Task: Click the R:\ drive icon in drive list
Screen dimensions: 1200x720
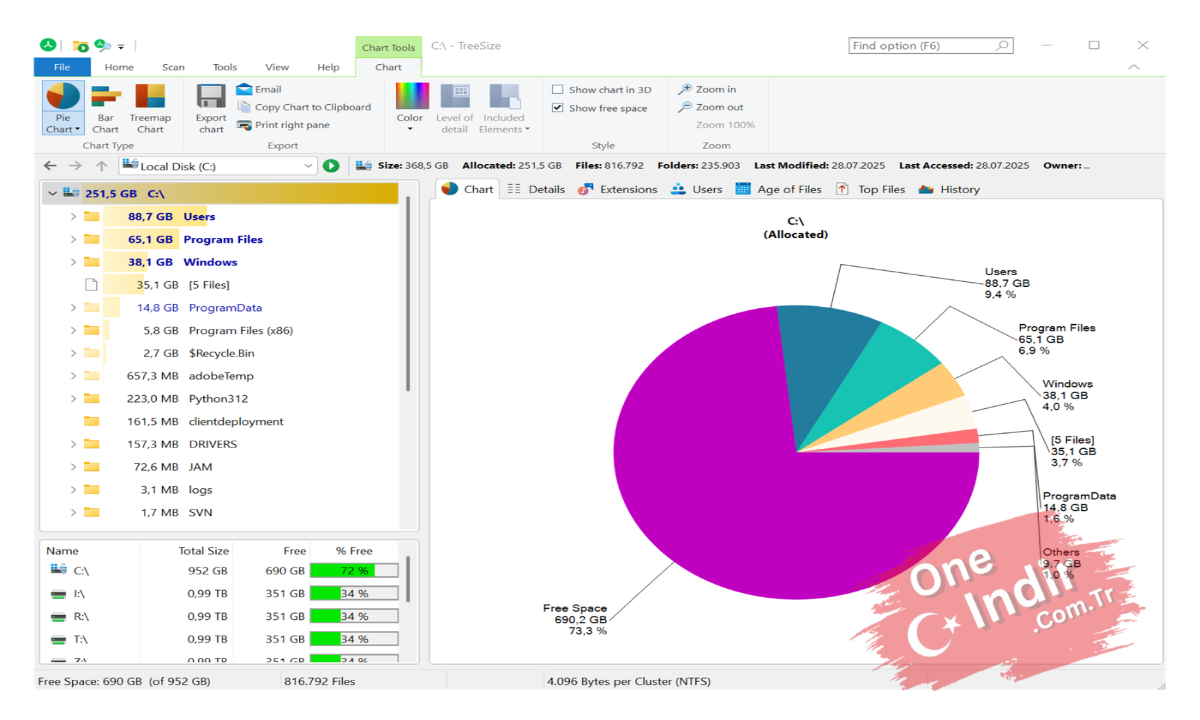Action: click(x=59, y=616)
